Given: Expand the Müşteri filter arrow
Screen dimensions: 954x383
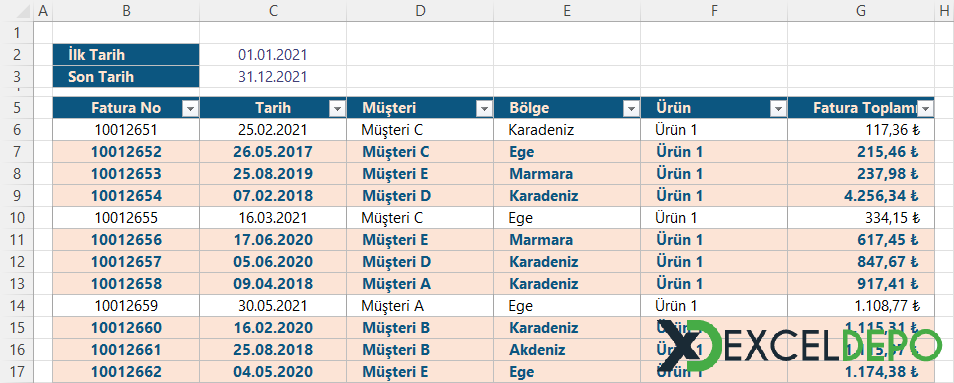Looking at the screenshot, I should [484, 109].
